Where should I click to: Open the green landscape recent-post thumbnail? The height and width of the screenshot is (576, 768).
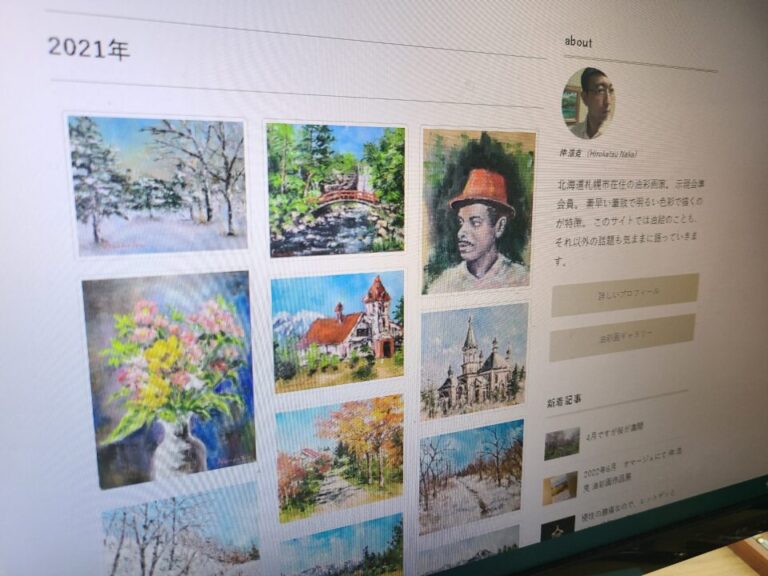(562, 443)
